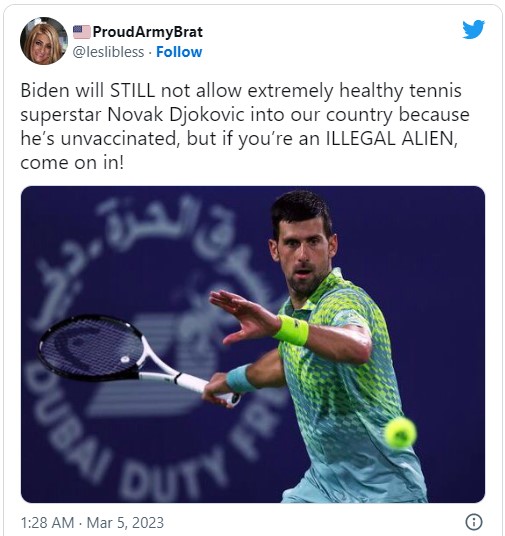Click 'come on in!' tweet line

point(72,163)
